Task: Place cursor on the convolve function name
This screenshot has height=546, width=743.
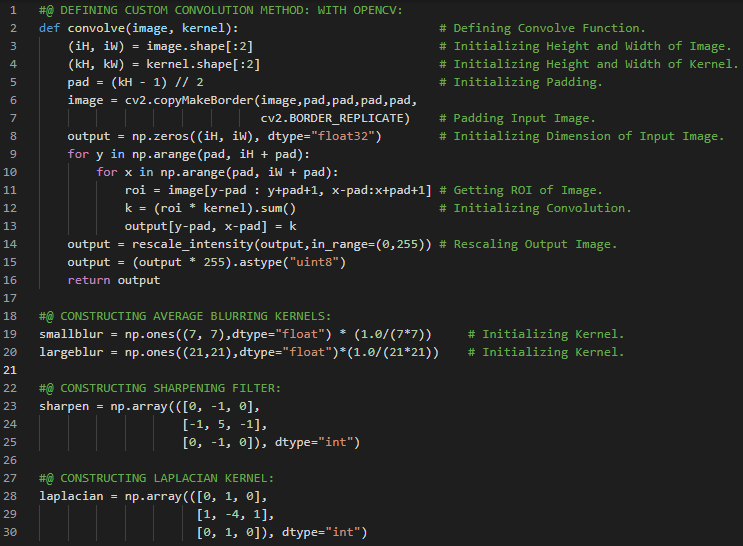Action: [96, 28]
